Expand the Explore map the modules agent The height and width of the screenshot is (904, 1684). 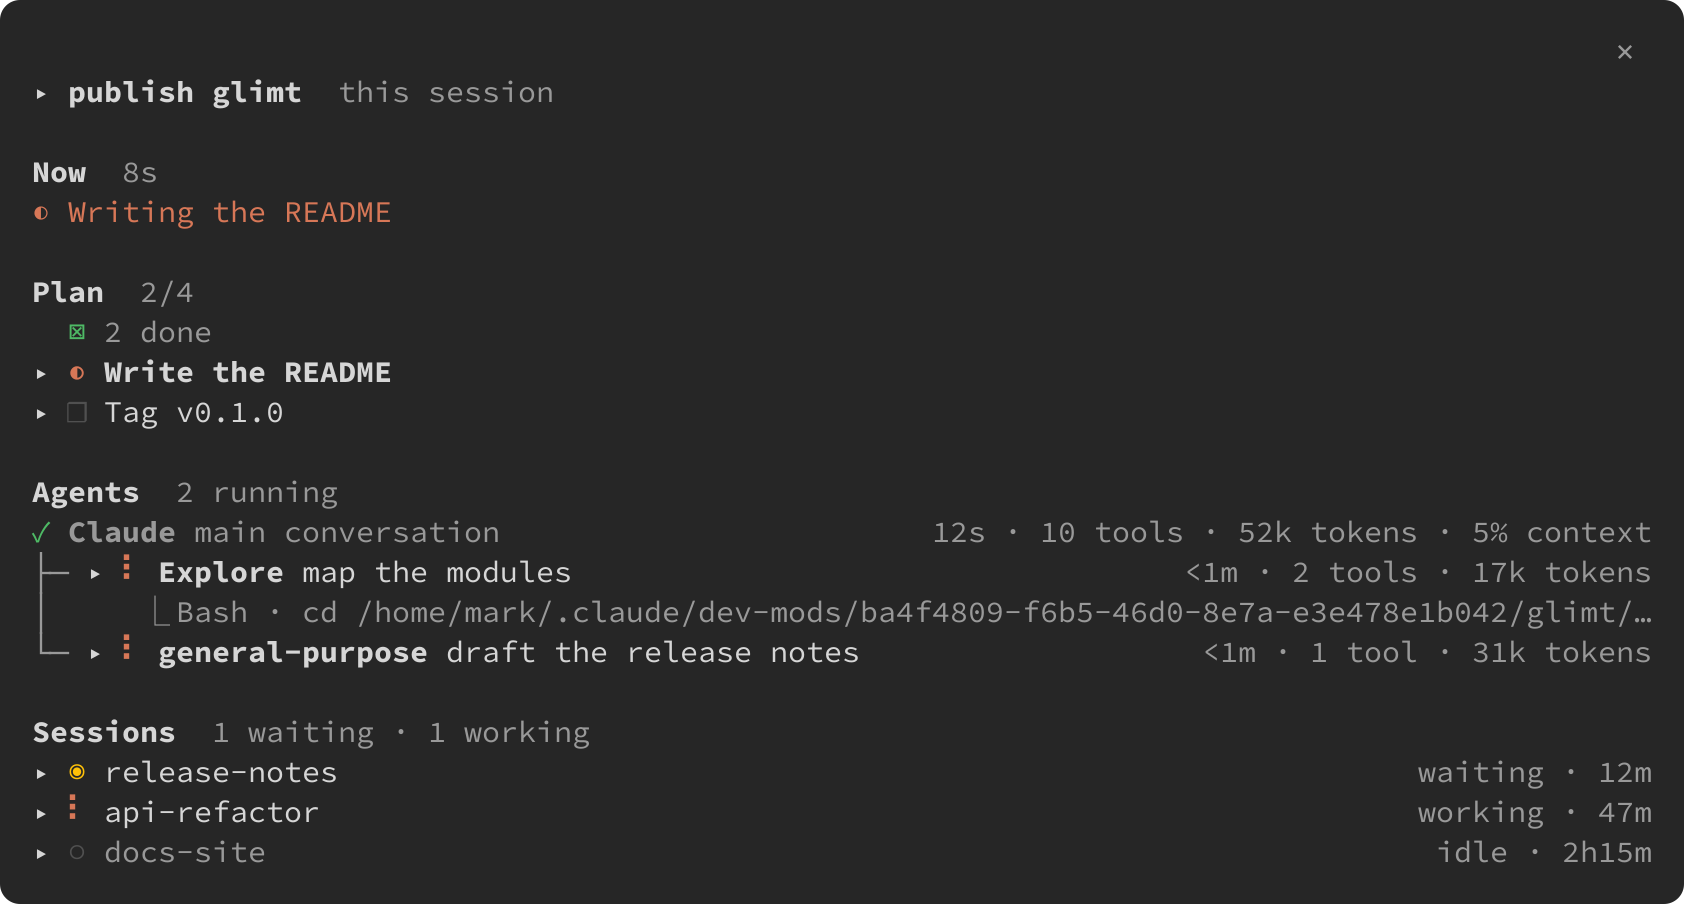(x=95, y=573)
